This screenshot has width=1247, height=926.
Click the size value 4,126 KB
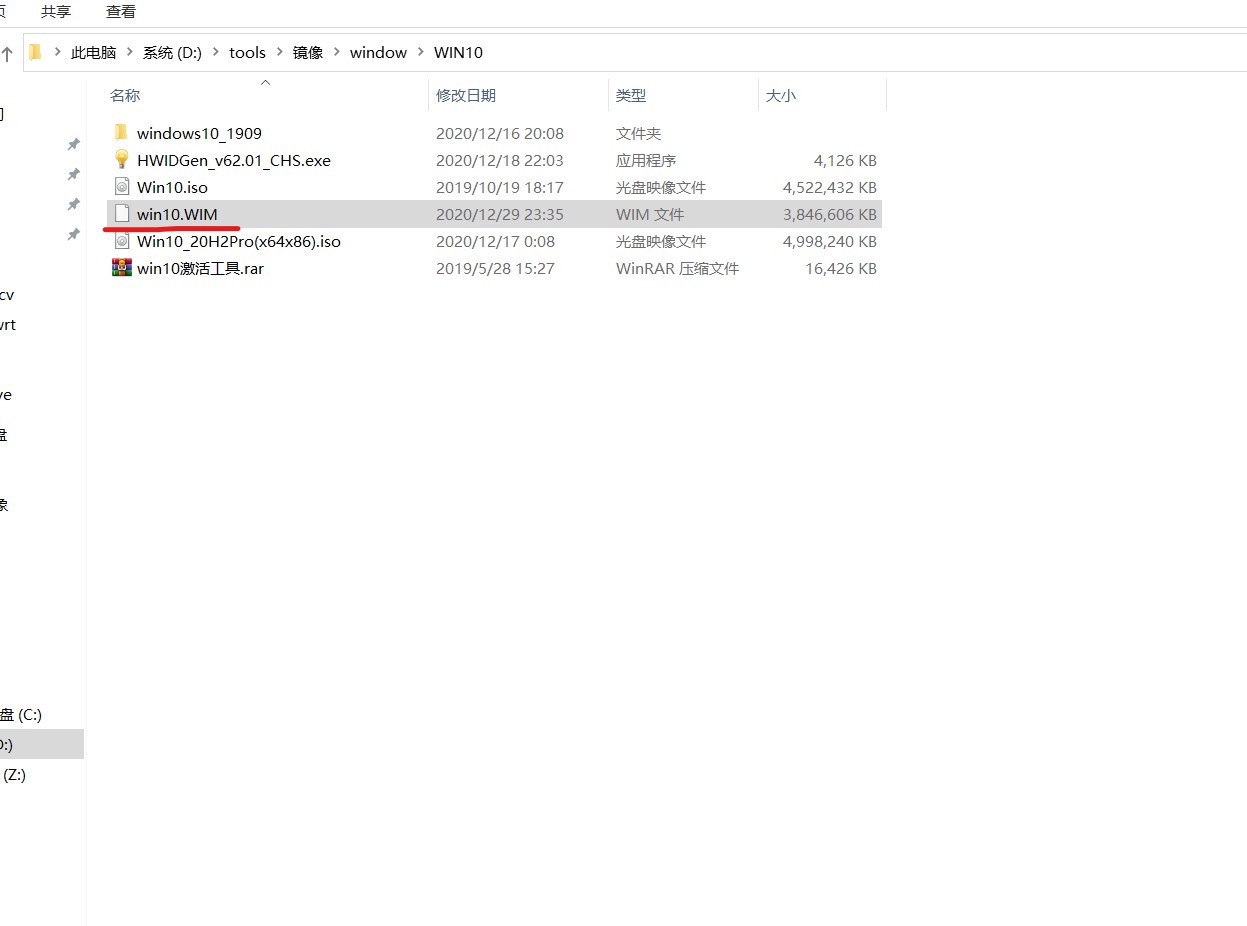tap(845, 160)
